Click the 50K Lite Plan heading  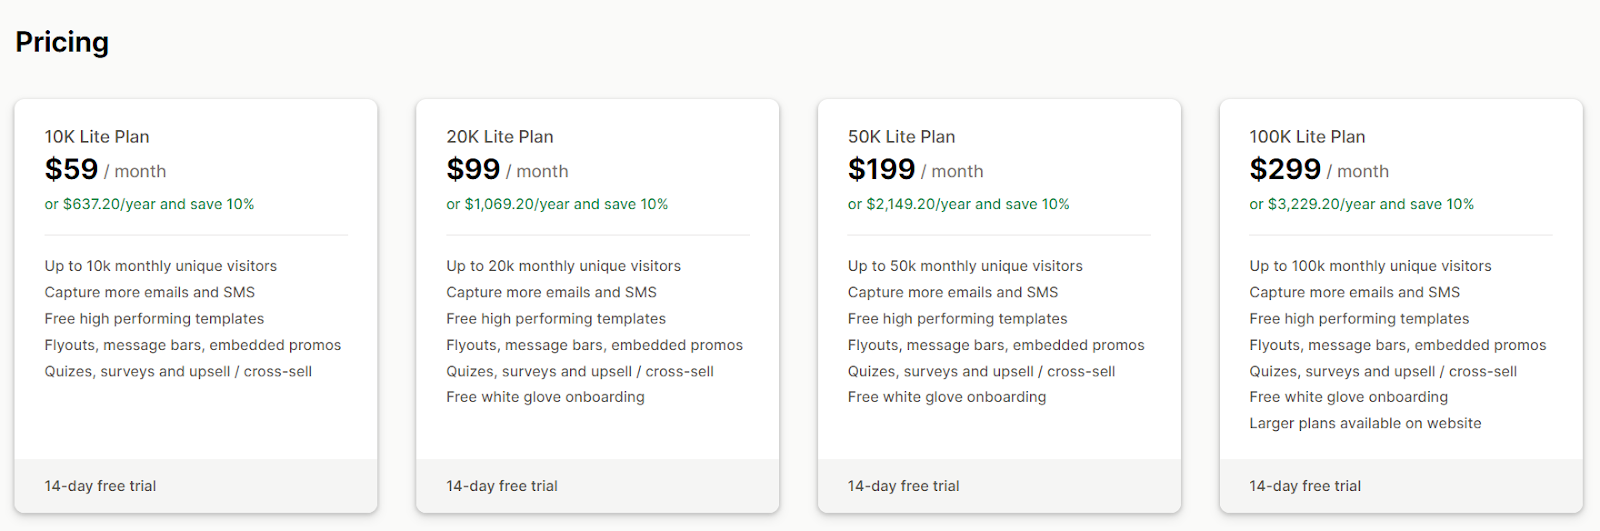tap(901, 137)
